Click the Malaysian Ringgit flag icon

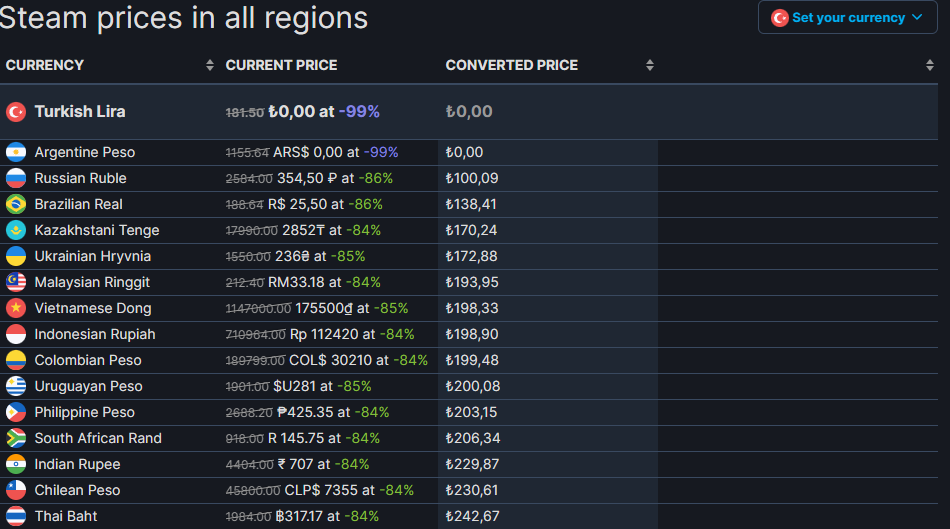[x=16, y=282]
